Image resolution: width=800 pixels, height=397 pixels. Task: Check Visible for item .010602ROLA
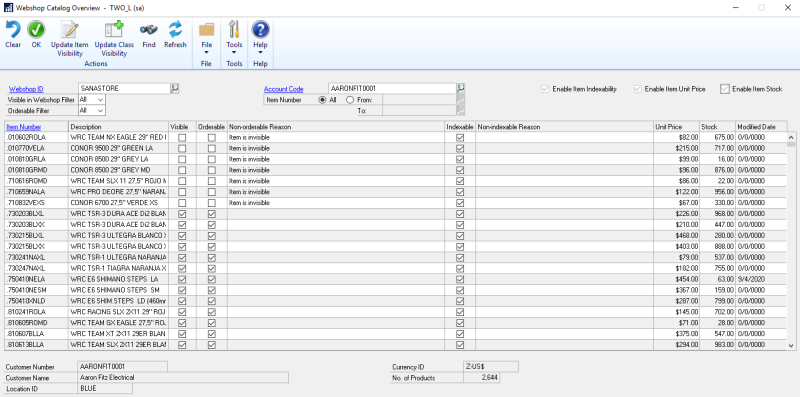tap(182, 137)
